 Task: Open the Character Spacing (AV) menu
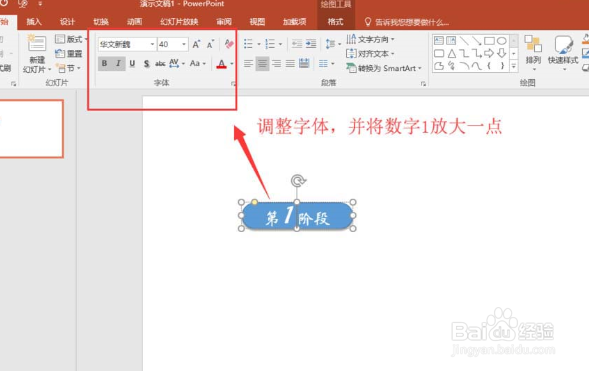177,63
